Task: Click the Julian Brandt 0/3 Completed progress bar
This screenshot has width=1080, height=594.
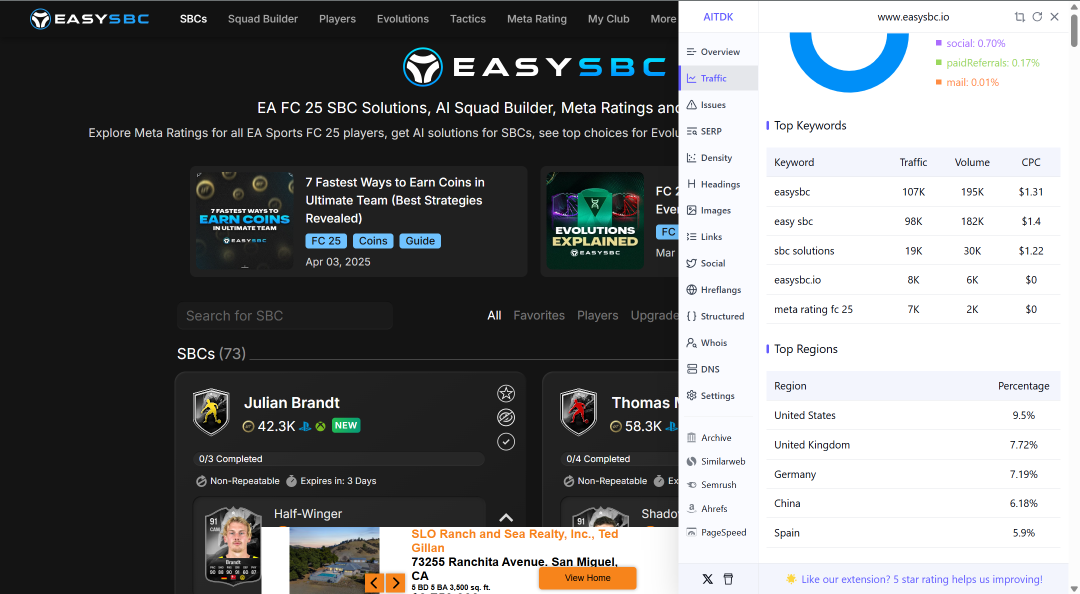Action: click(x=340, y=459)
